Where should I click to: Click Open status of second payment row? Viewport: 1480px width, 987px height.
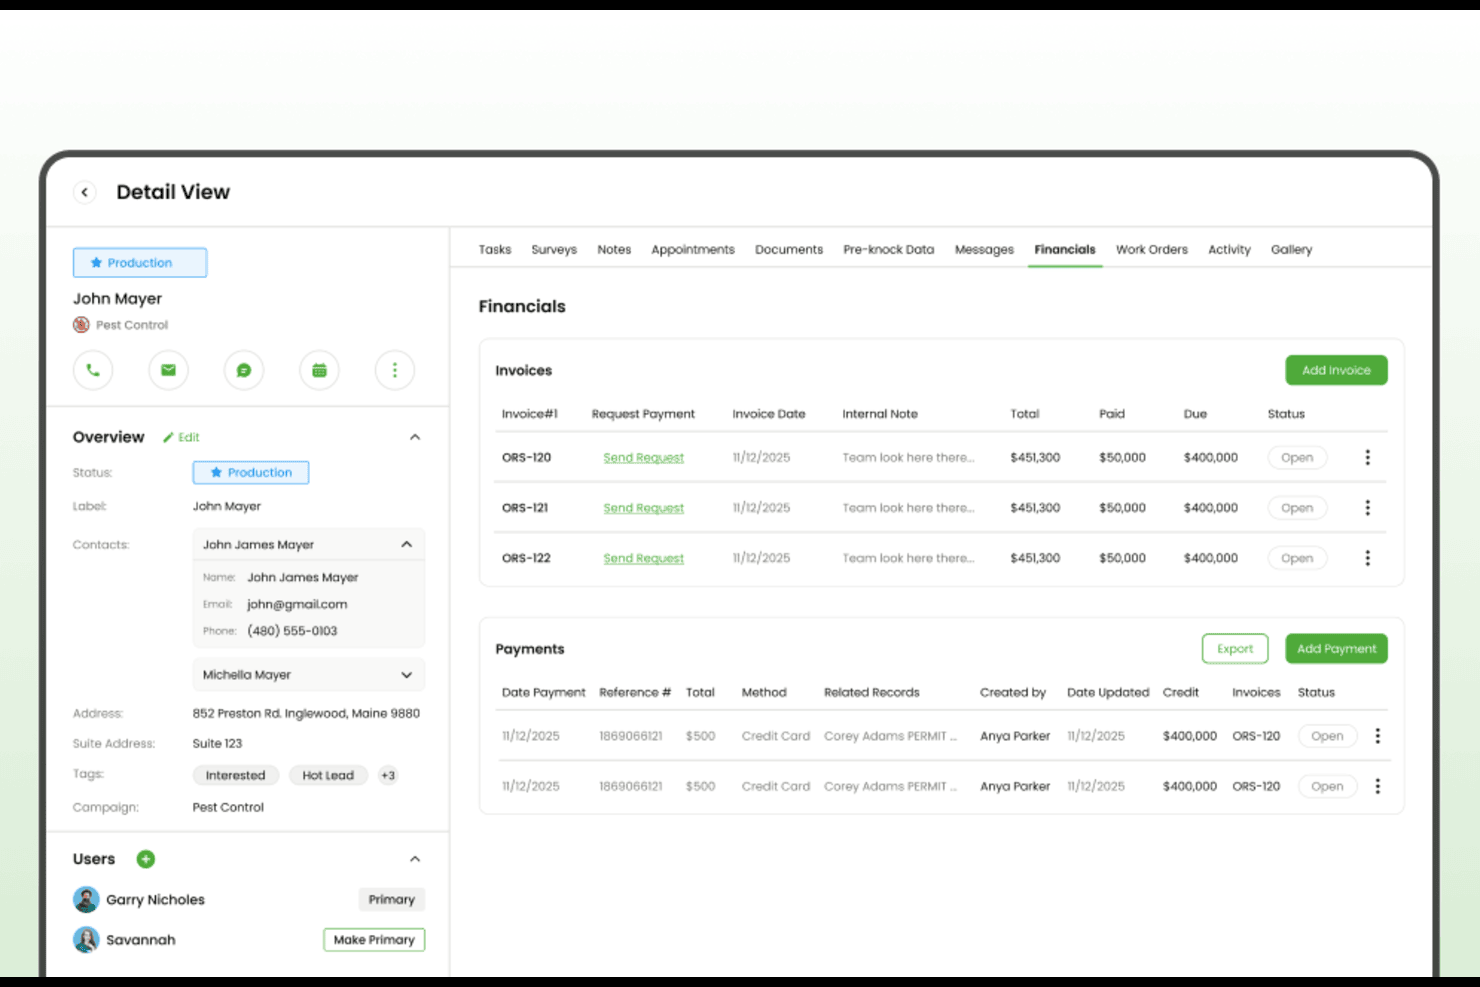1327,786
